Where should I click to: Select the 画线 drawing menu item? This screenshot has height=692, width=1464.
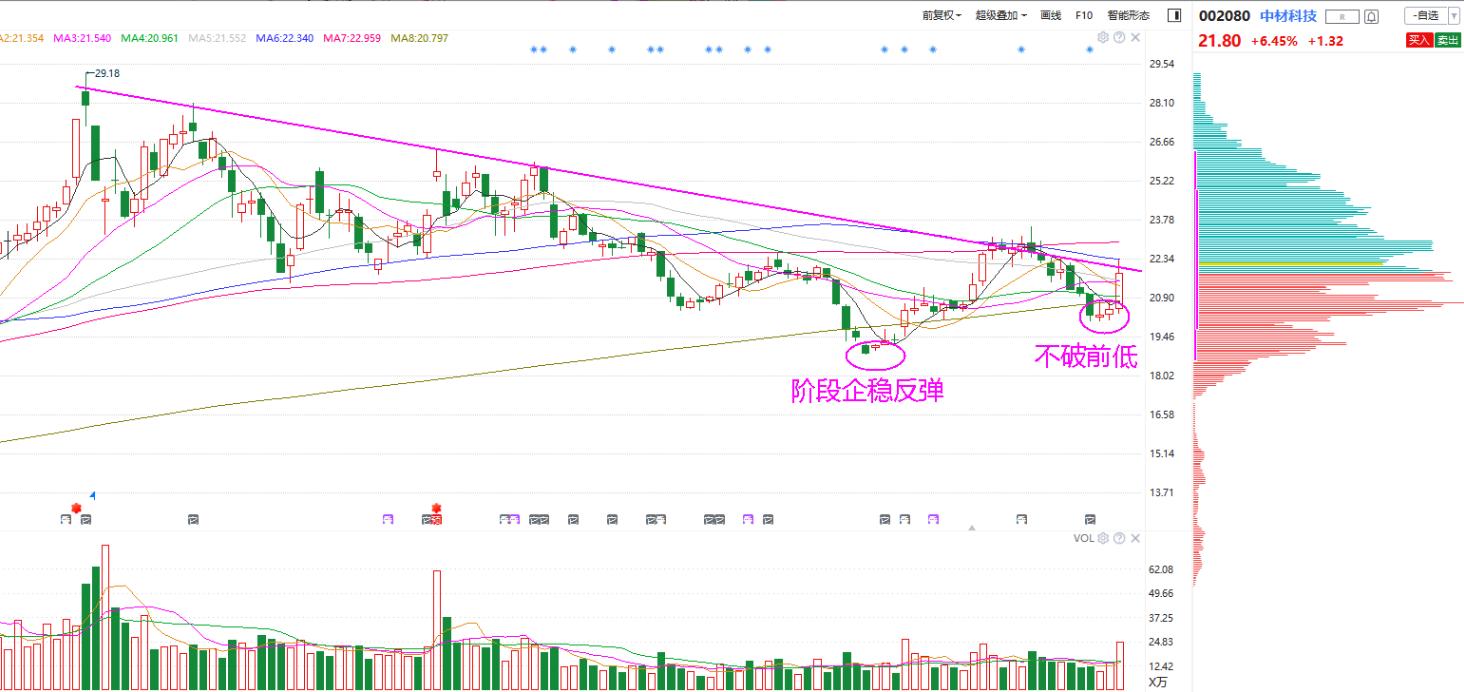pyautogui.click(x=1050, y=15)
